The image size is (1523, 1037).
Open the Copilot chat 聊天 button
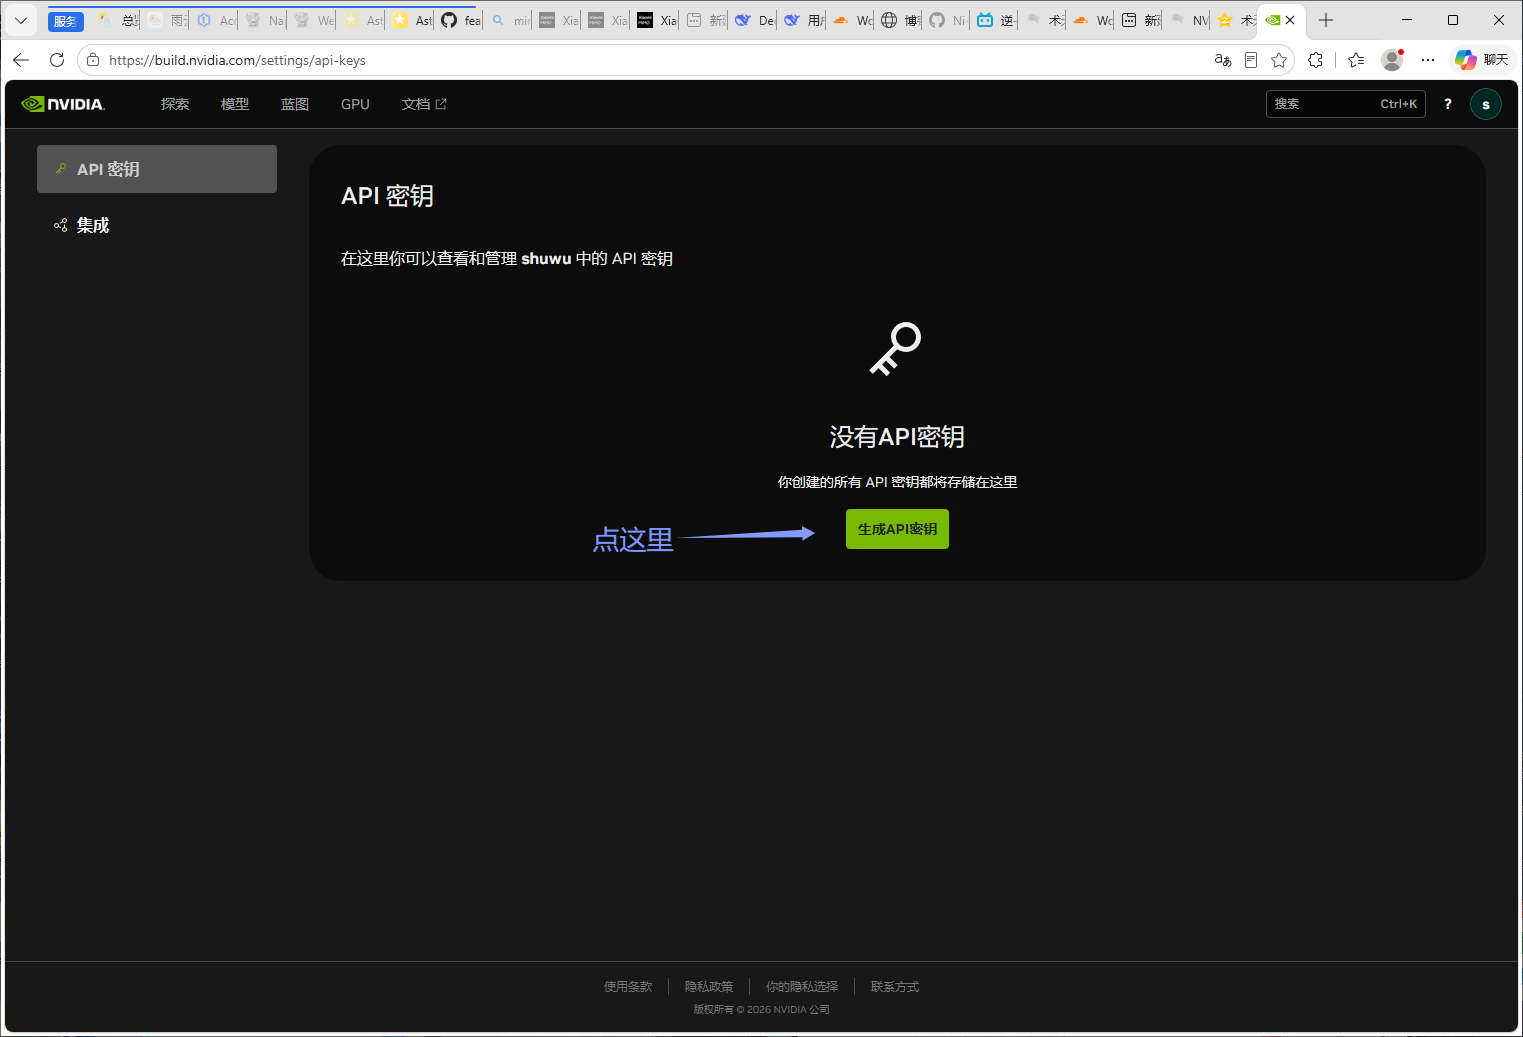(1481, 60)
